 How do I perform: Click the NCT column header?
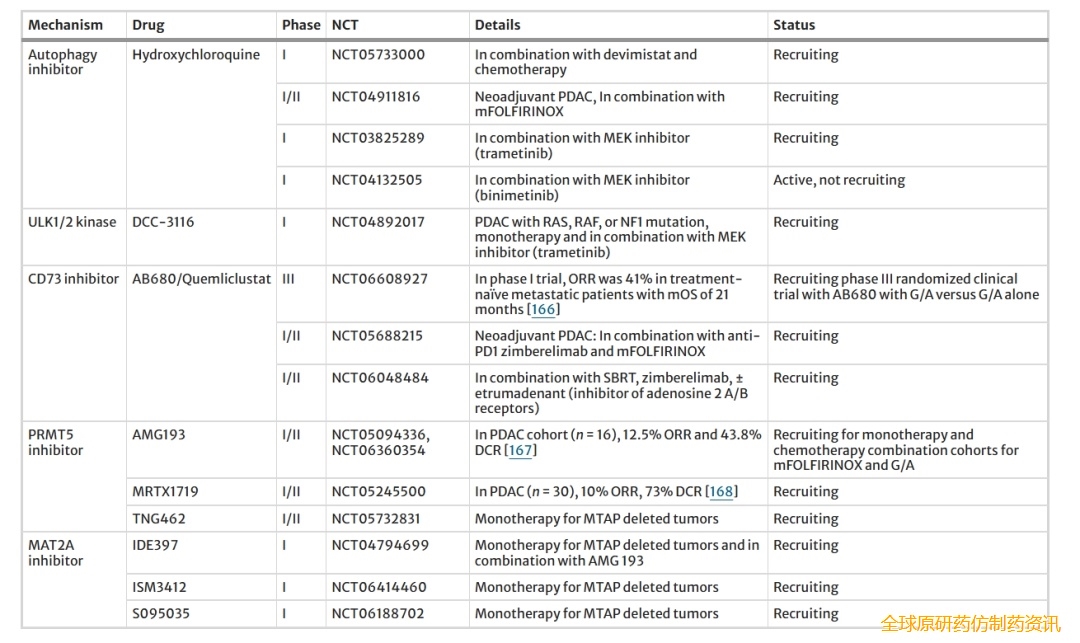pyautogui.click(x=345, y=25)
